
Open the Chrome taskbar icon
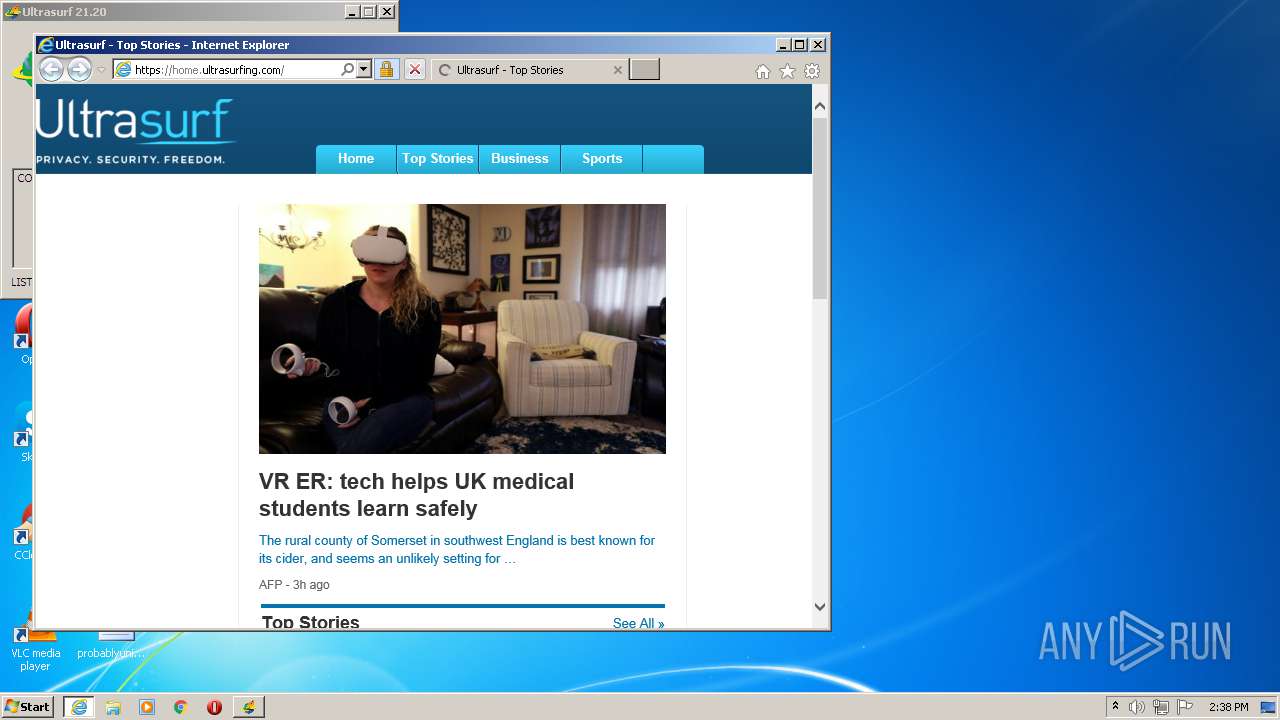[180, 707]
